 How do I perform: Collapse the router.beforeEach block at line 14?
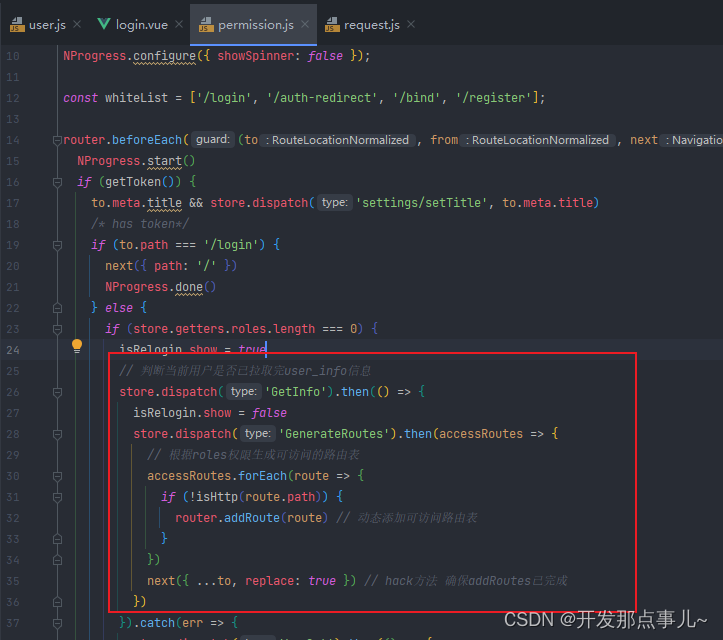[x=58, y=140]
